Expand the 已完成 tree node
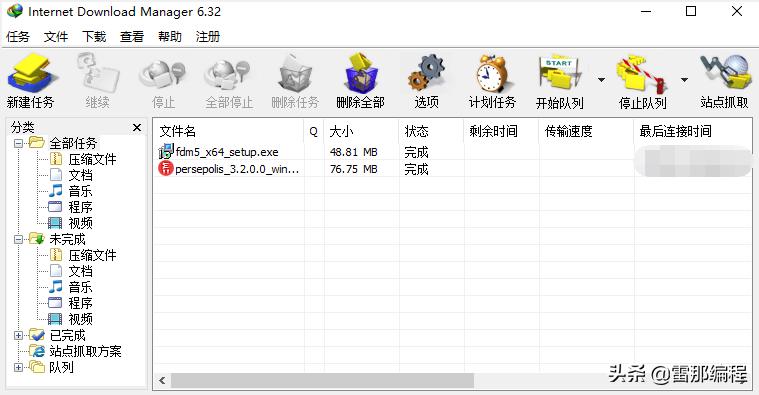759x395 pixels. pyautogui.click(x=18, y=335)
